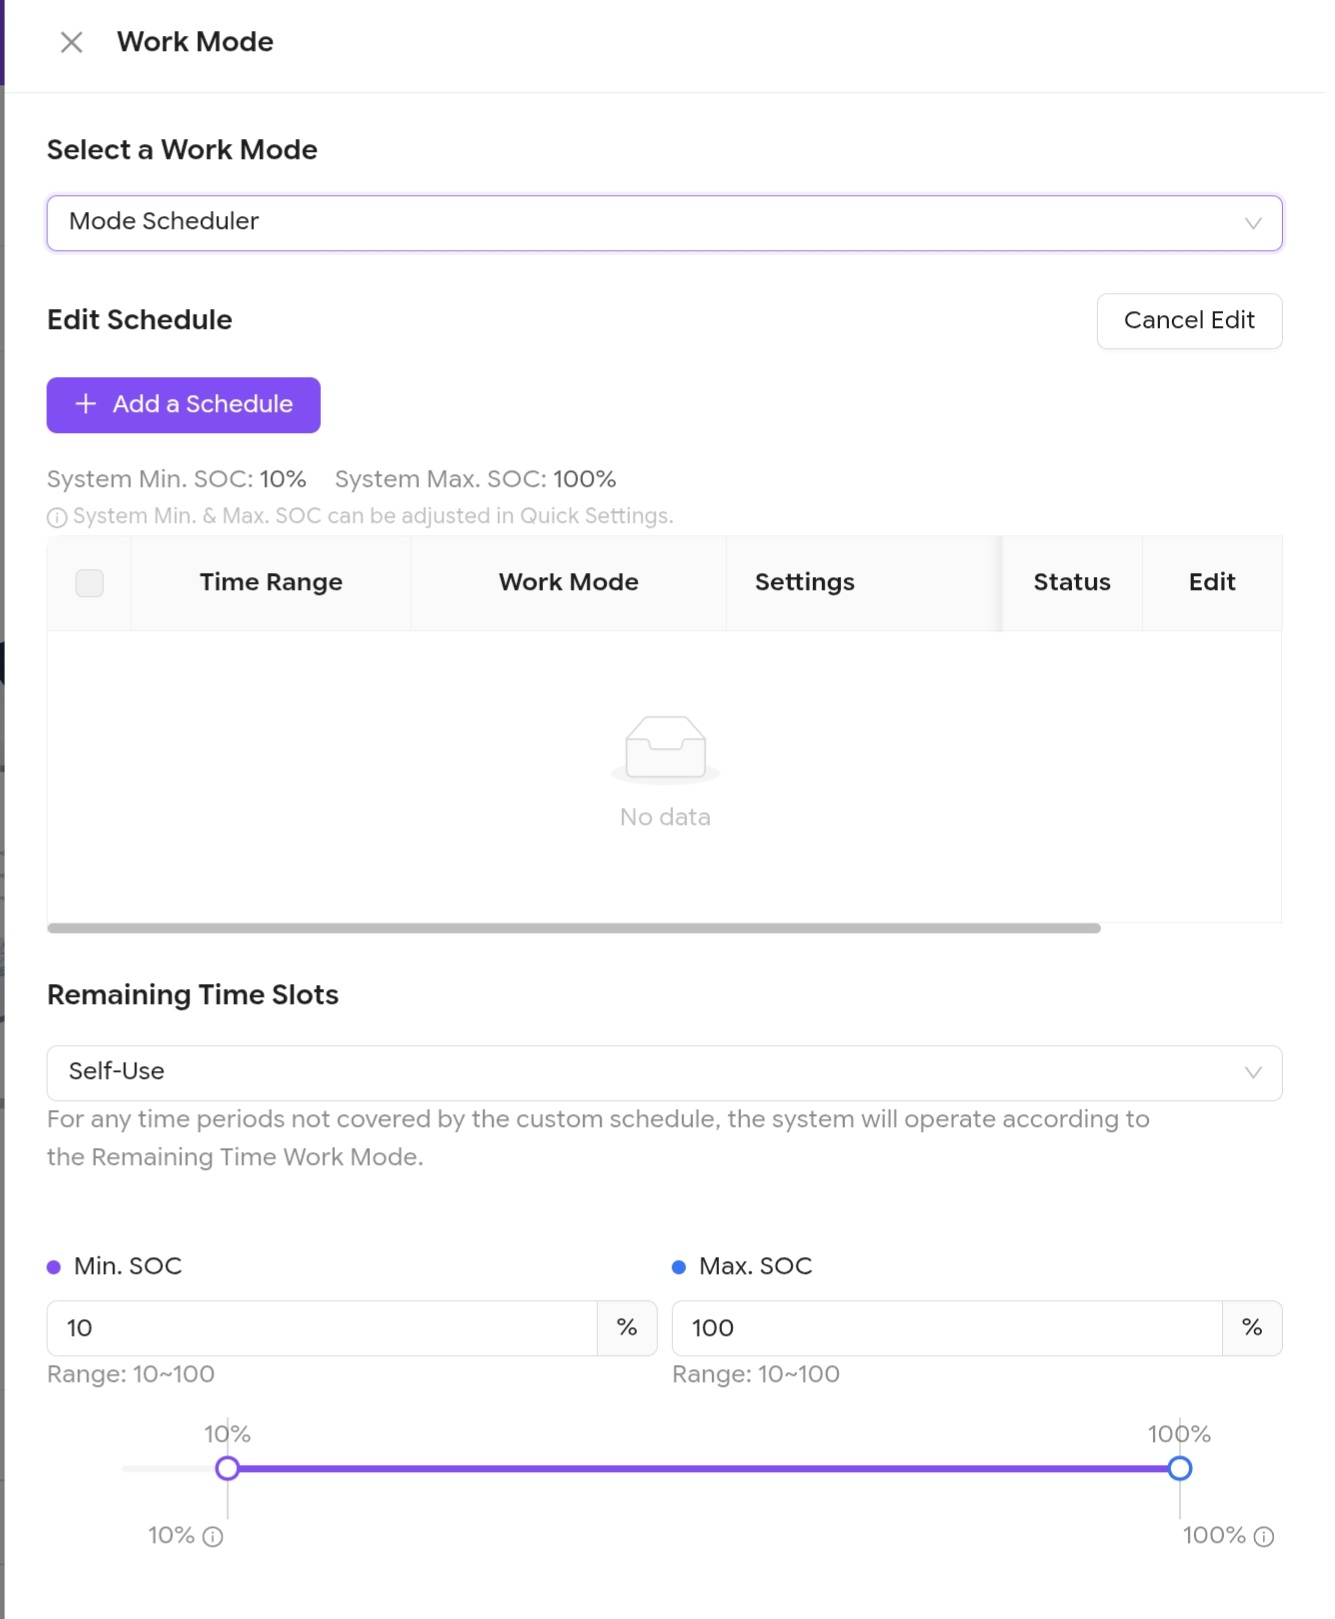Click the empty No data inbox icon
Image resolution: width=1335 pixels, height=1619 pixels.
coord(665,747)
